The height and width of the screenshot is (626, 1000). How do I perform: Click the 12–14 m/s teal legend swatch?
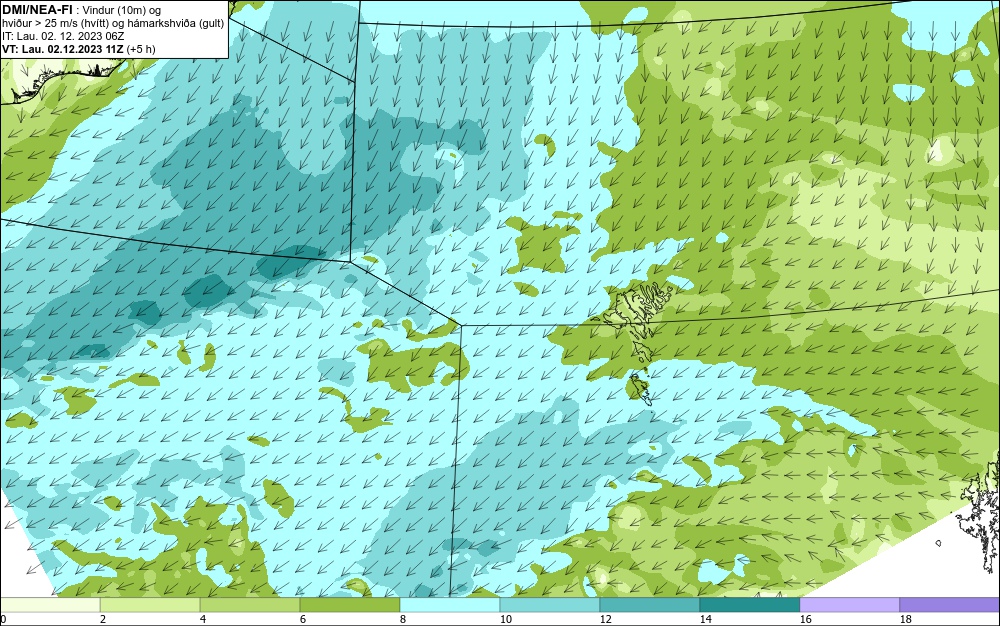(x=650, y=604)
